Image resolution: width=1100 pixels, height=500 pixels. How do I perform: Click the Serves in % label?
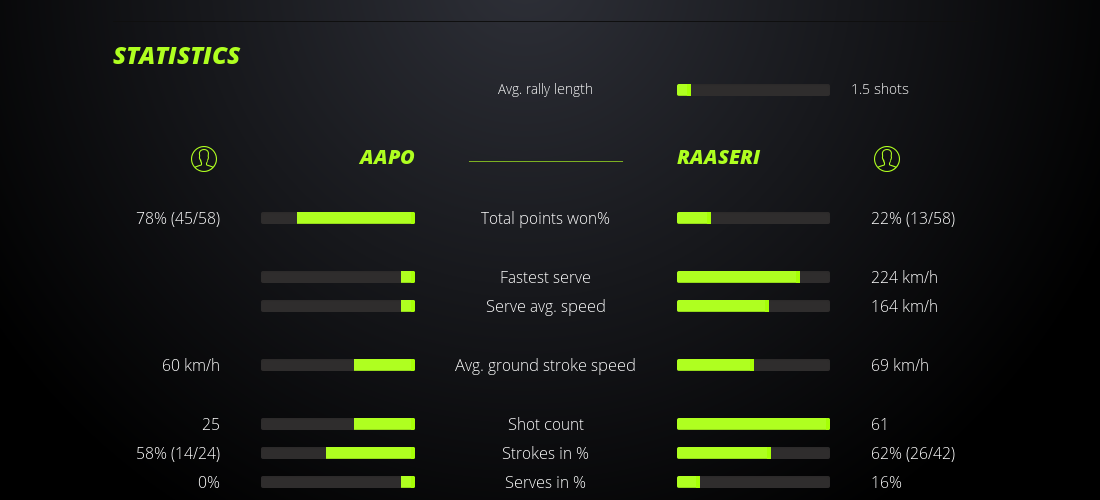pyautogui.click(x=545, y=482)
